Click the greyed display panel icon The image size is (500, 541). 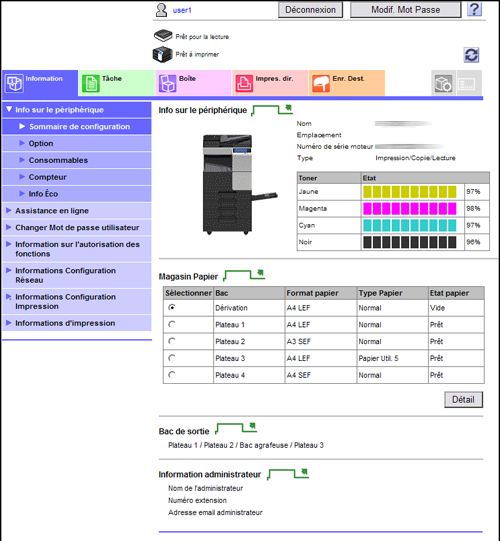(469, 83)
